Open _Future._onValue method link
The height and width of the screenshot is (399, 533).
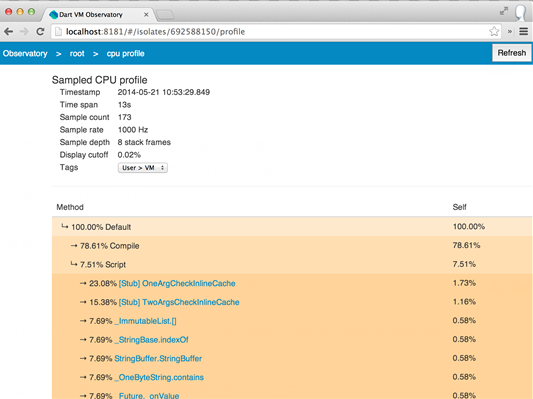pyautogui.click(x=147, y=396)
